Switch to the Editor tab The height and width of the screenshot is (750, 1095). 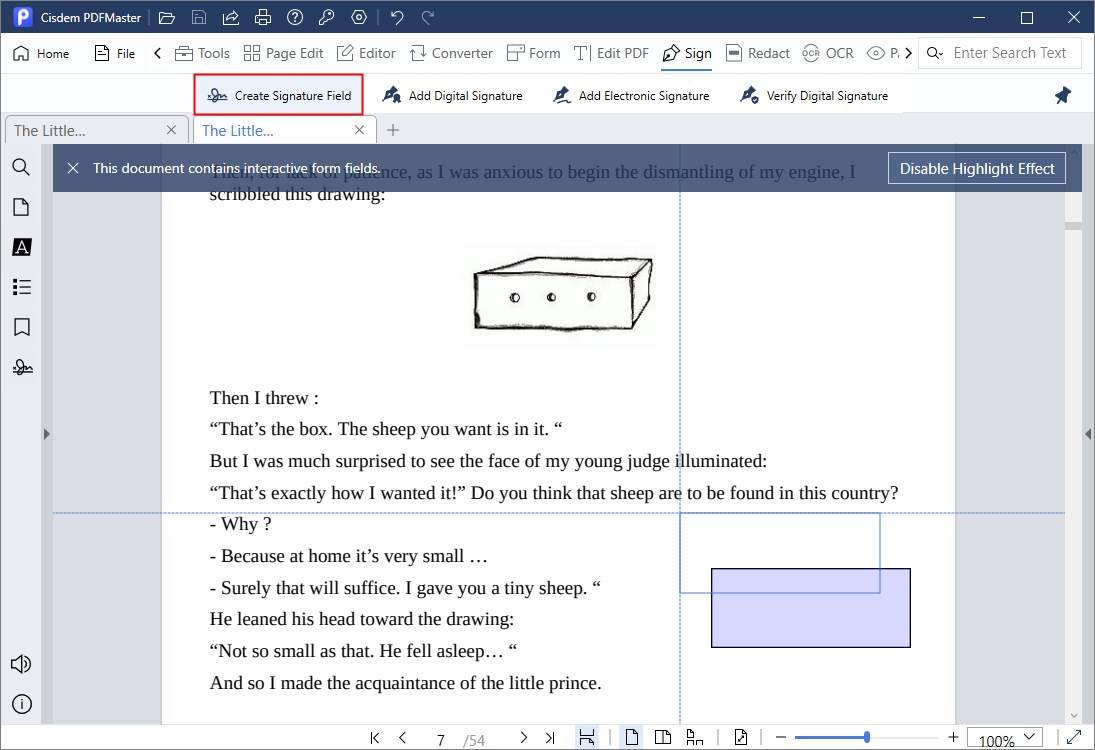pyautogui.click(x=366, y=53)
